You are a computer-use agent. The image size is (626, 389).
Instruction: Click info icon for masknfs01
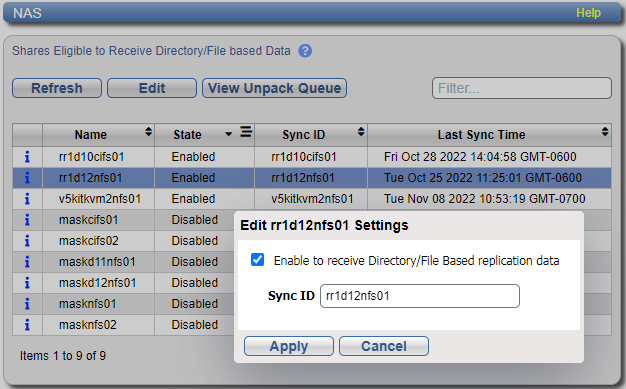27,304
